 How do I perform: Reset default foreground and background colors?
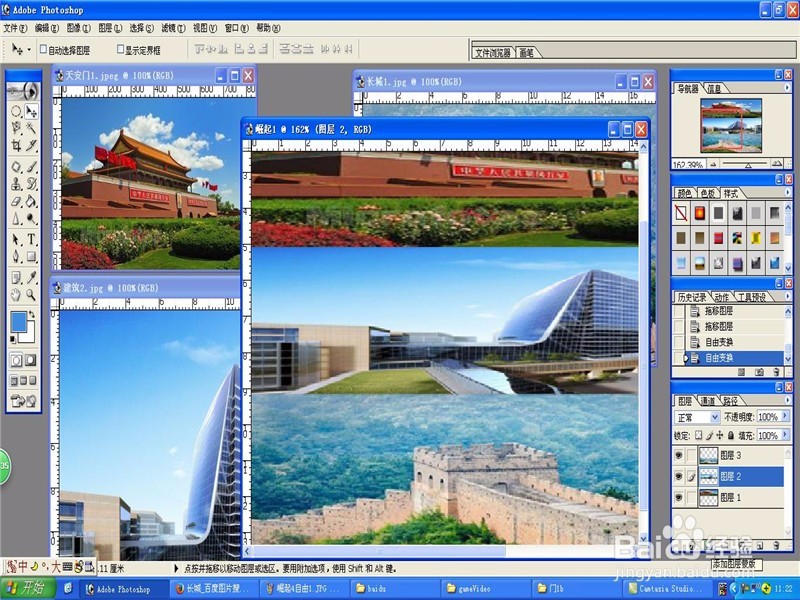[x=13, y=338]
